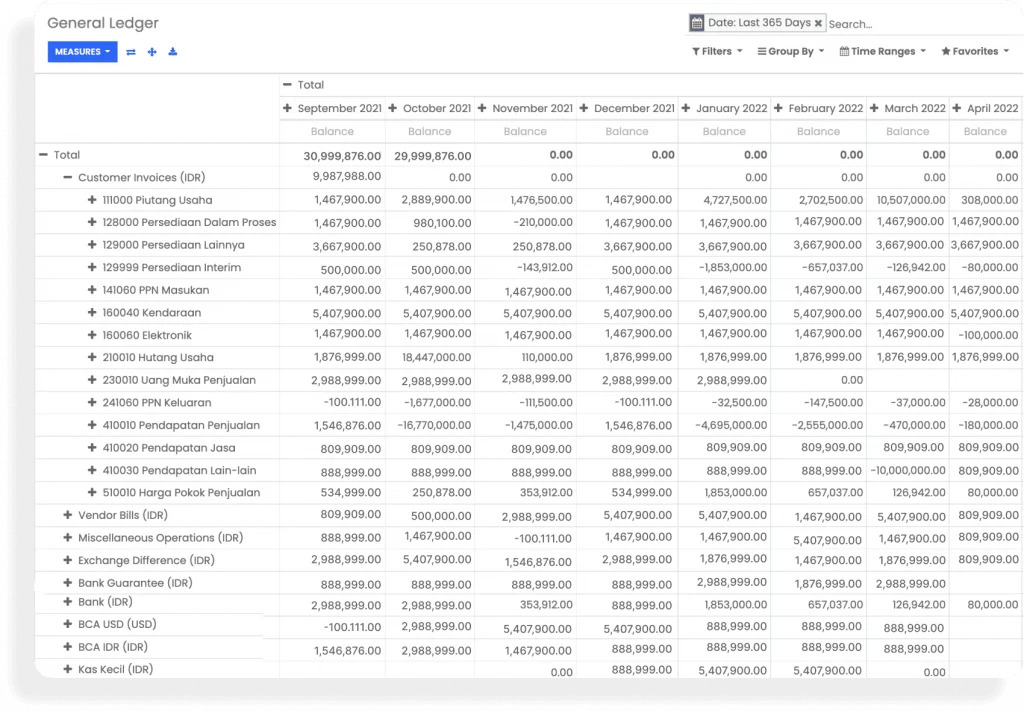This screenshot has height=713, width=1024.
Task: Click Elektronik April value -100,000.00
Action: click(x=988, y=335)
